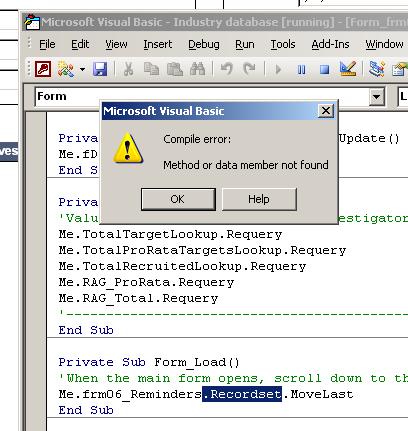This screenshot has height=431, width=408.
Task: Save the project with the floppy disk icon
Action: coord(100,69)
